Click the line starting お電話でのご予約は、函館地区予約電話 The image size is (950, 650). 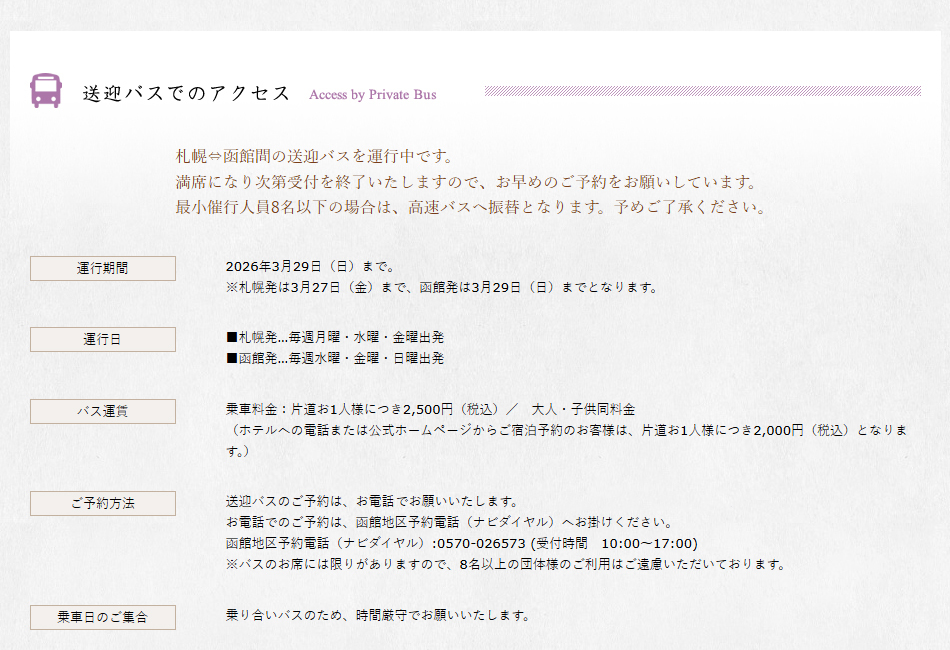[449, 522]
